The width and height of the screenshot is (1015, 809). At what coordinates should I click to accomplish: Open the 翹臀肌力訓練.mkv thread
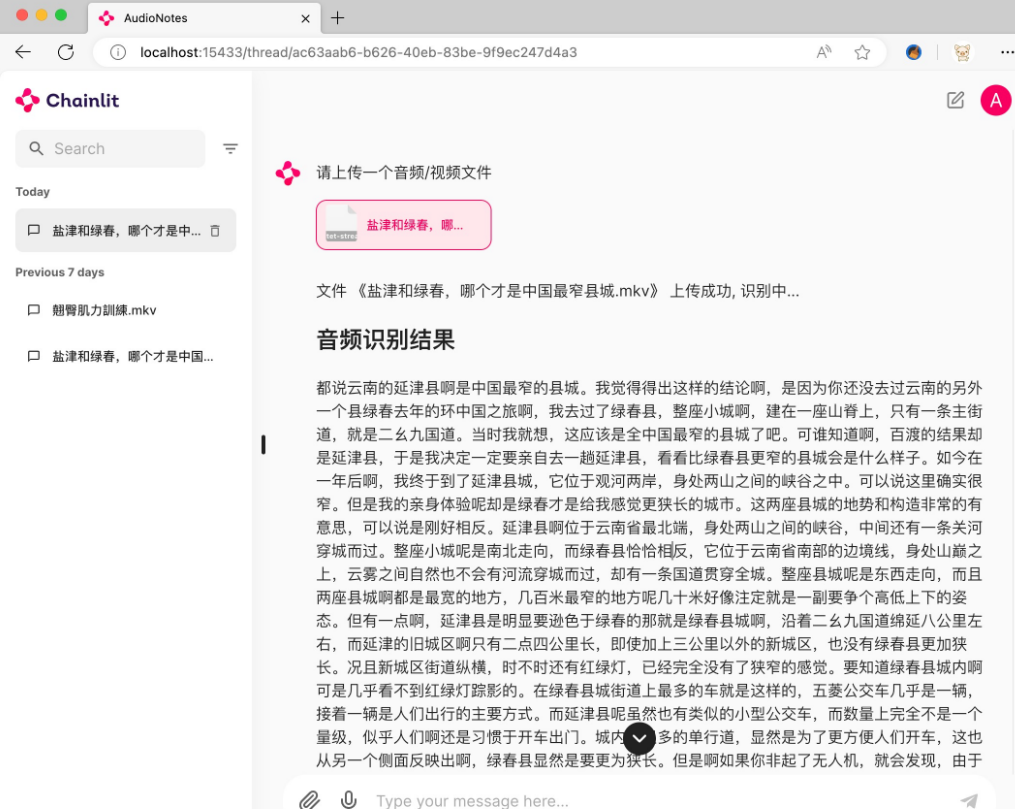105,310
